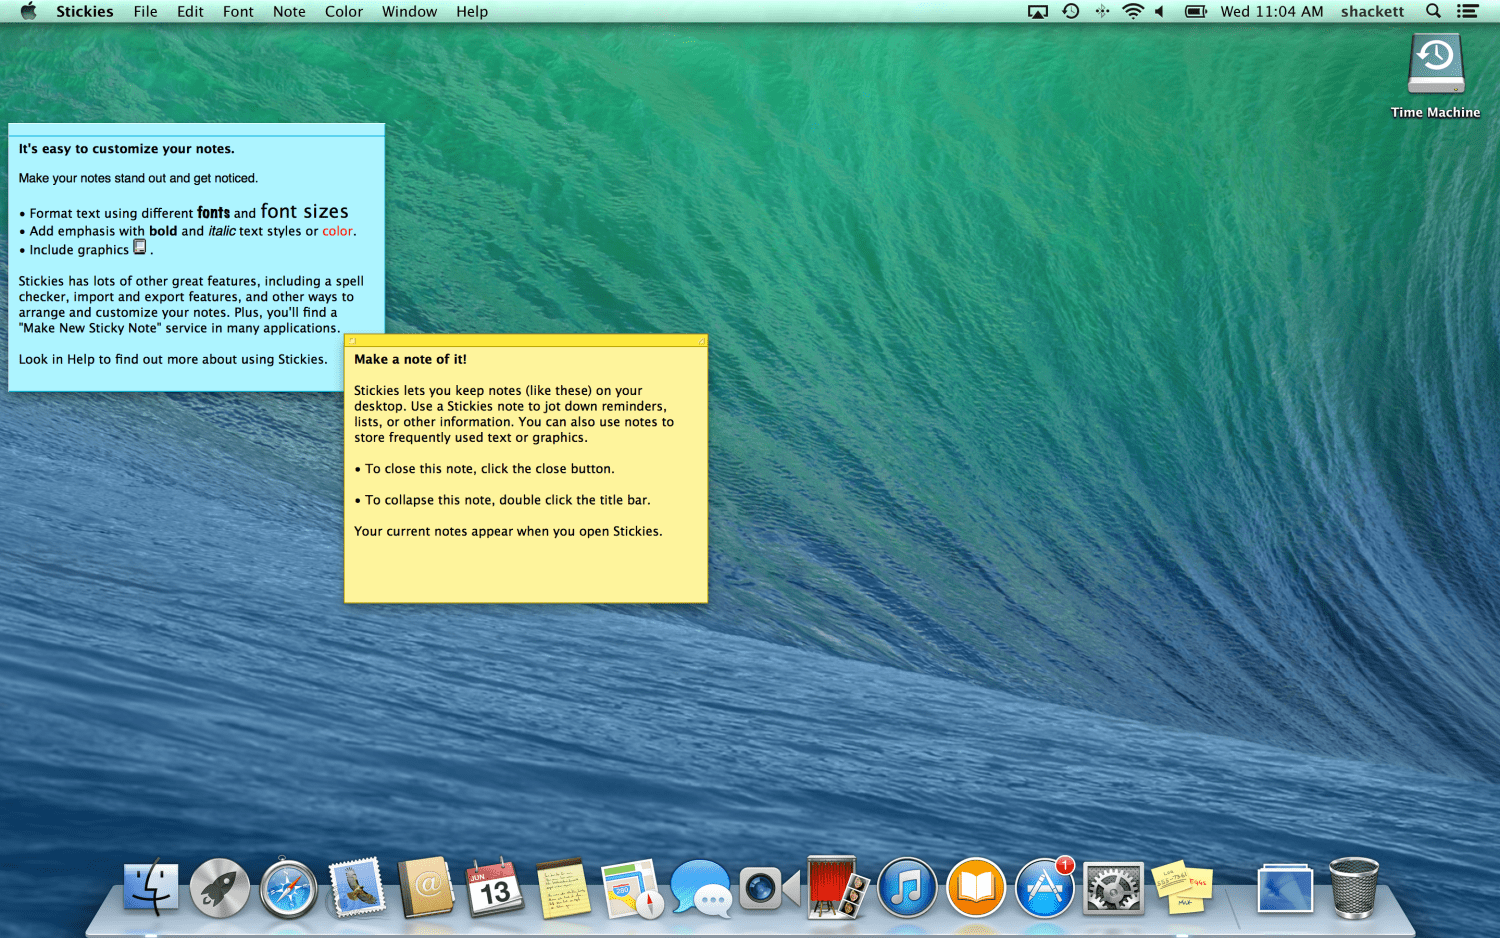Click the yellow note's zoom corner button
This screenshot has height=938, width=1500.
coord(701,341)
